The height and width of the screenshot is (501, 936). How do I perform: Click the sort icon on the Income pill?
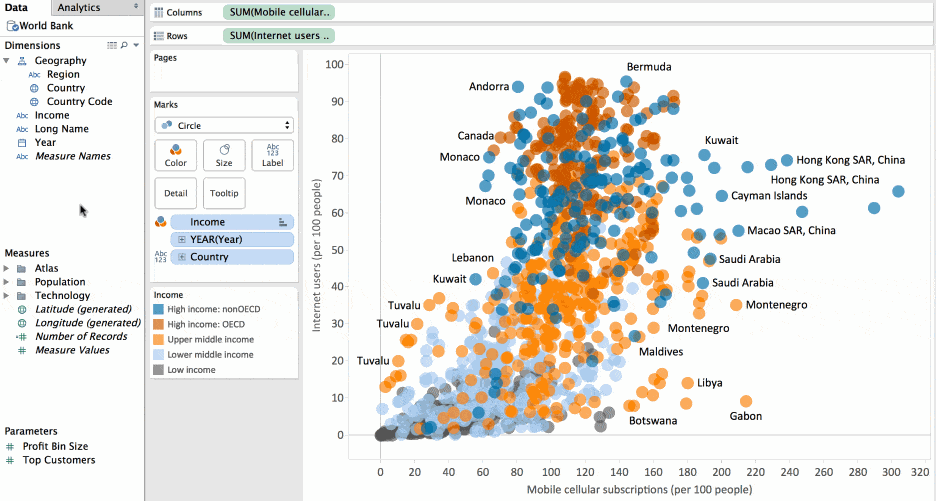(x=283, y=222)
